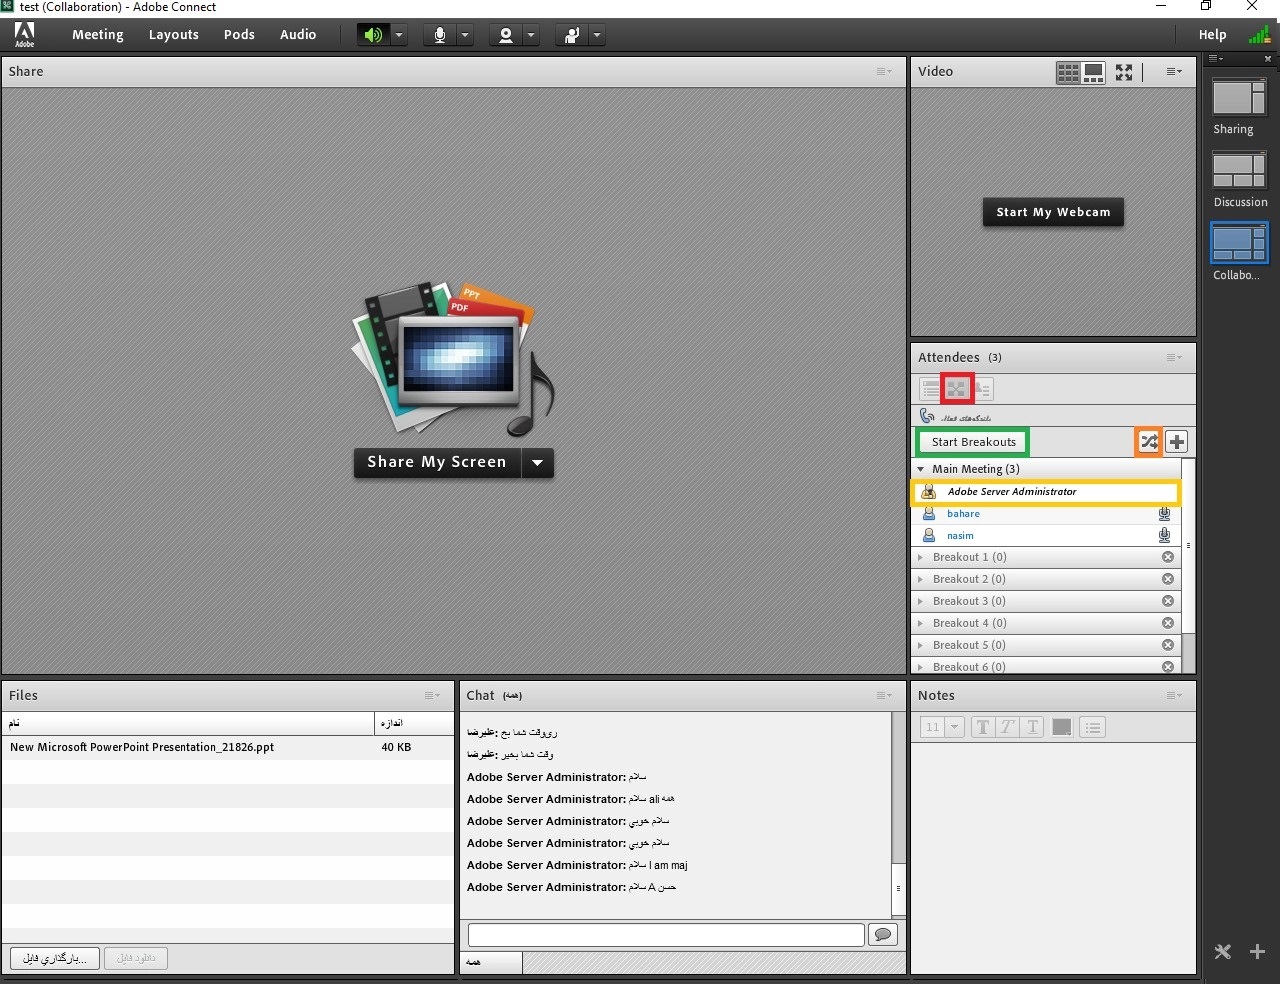The image size is (1280, 984).
Task: Open the Meeting menu
Action: tap(98, 34)
